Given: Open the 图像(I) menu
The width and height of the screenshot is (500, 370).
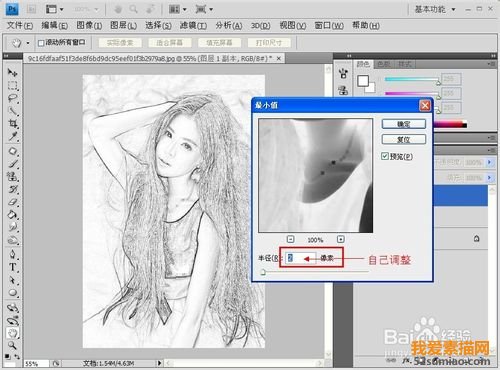Looking at the screenshot, I should (89, 25).
